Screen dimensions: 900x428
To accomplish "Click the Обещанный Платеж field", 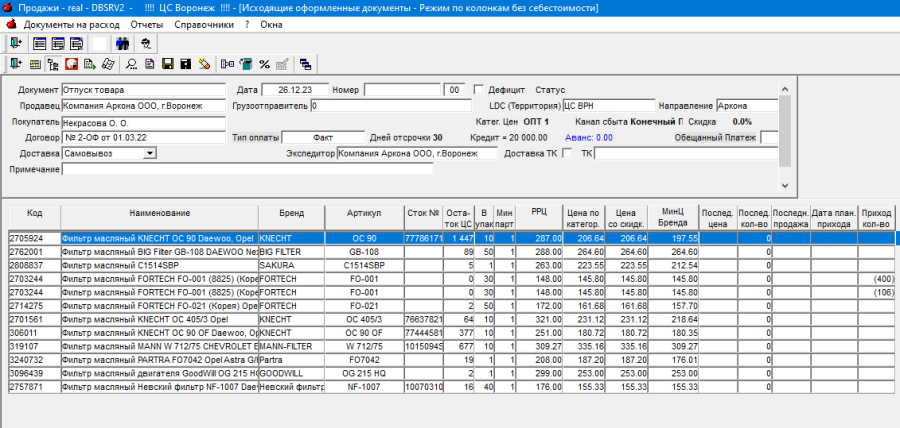I will tap(770, 138).
